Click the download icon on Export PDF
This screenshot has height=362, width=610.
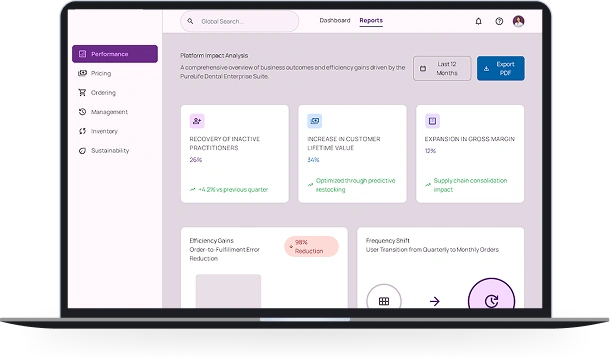[486, 69]
